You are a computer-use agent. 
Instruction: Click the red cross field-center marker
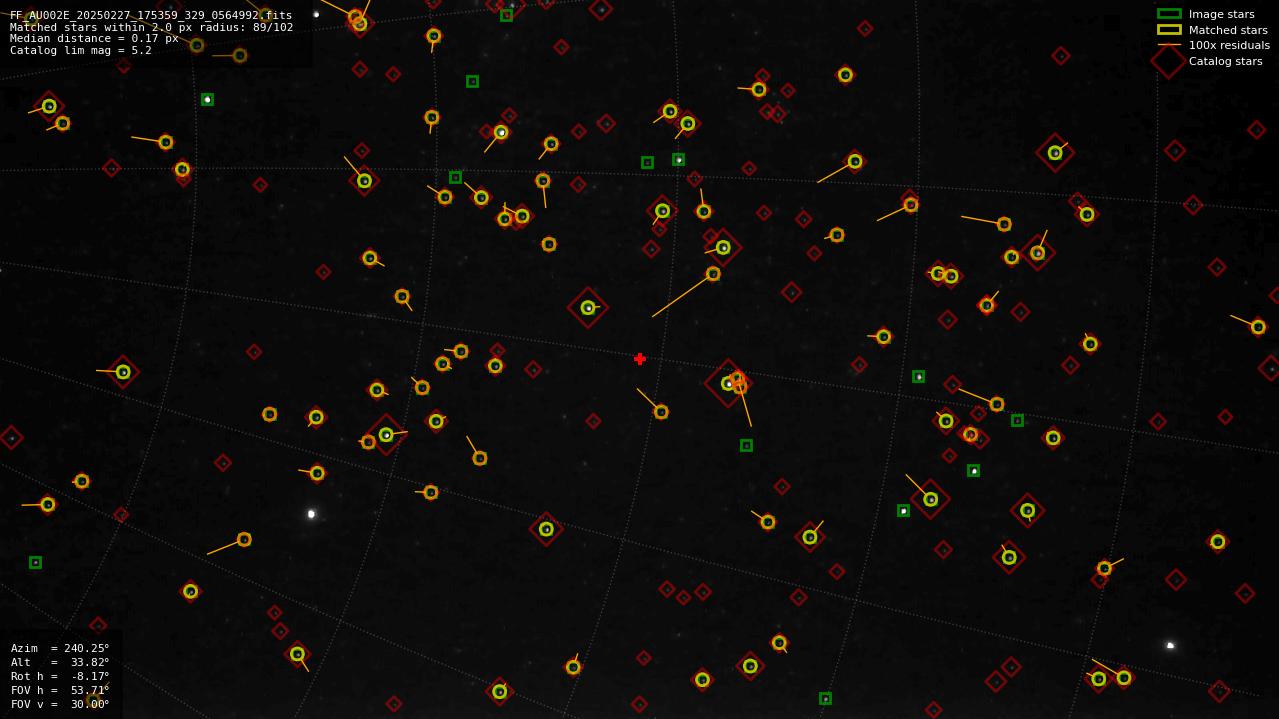coord(640,359)
